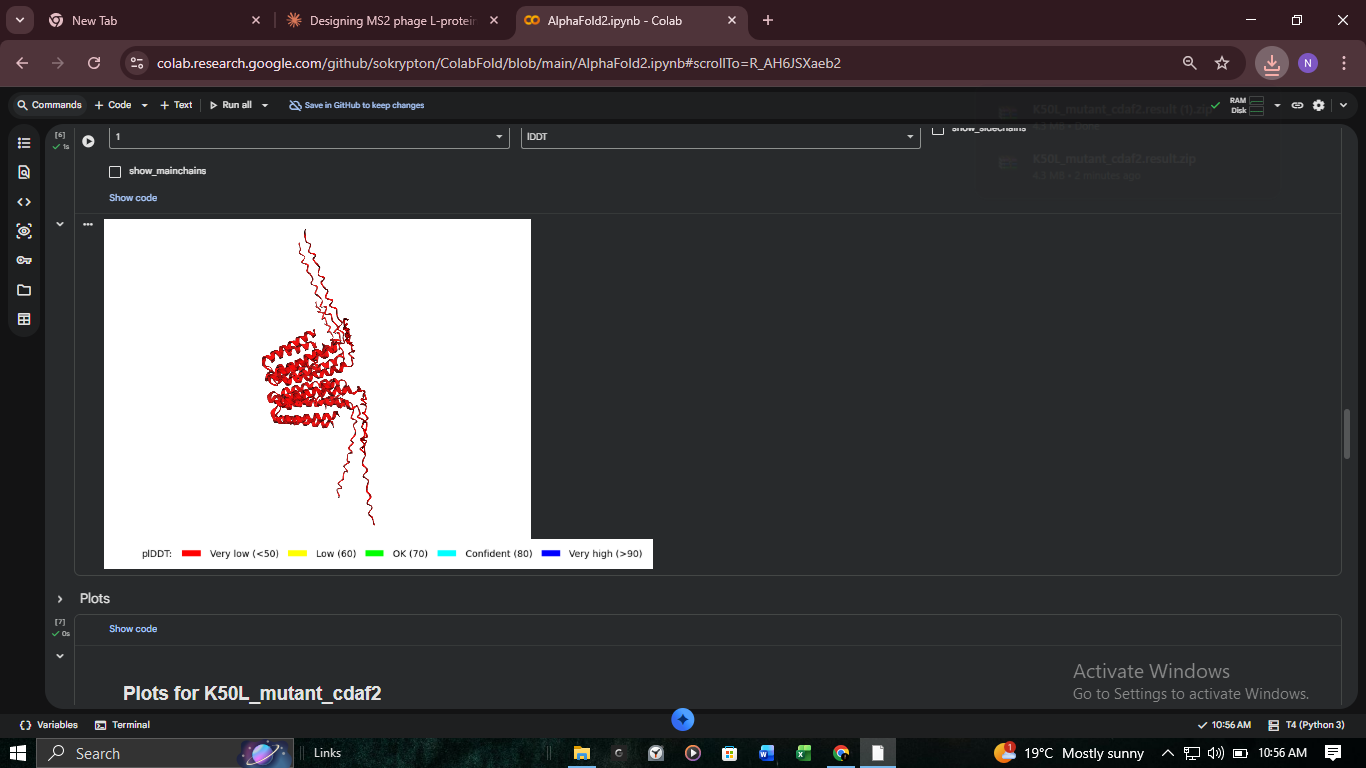
Task: Open the Code snippets sidebar icon
Action: click(24, 202)
